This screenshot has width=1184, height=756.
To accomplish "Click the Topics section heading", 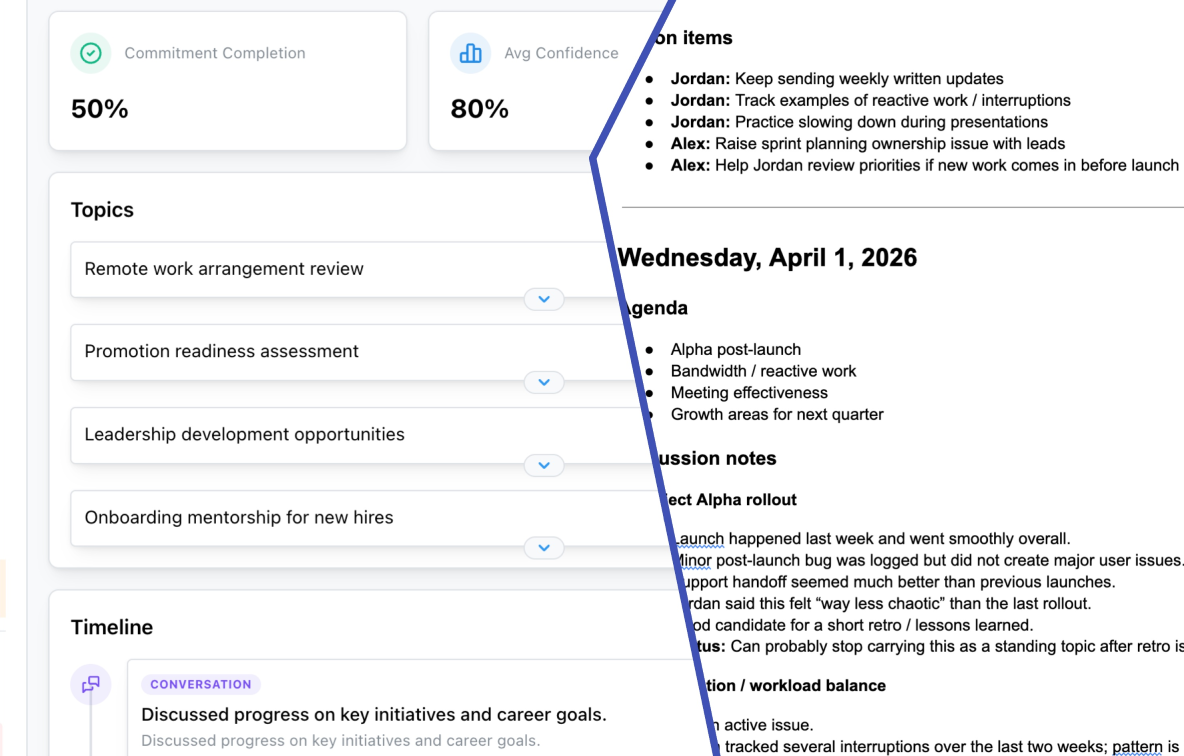I will coord(102,210).
